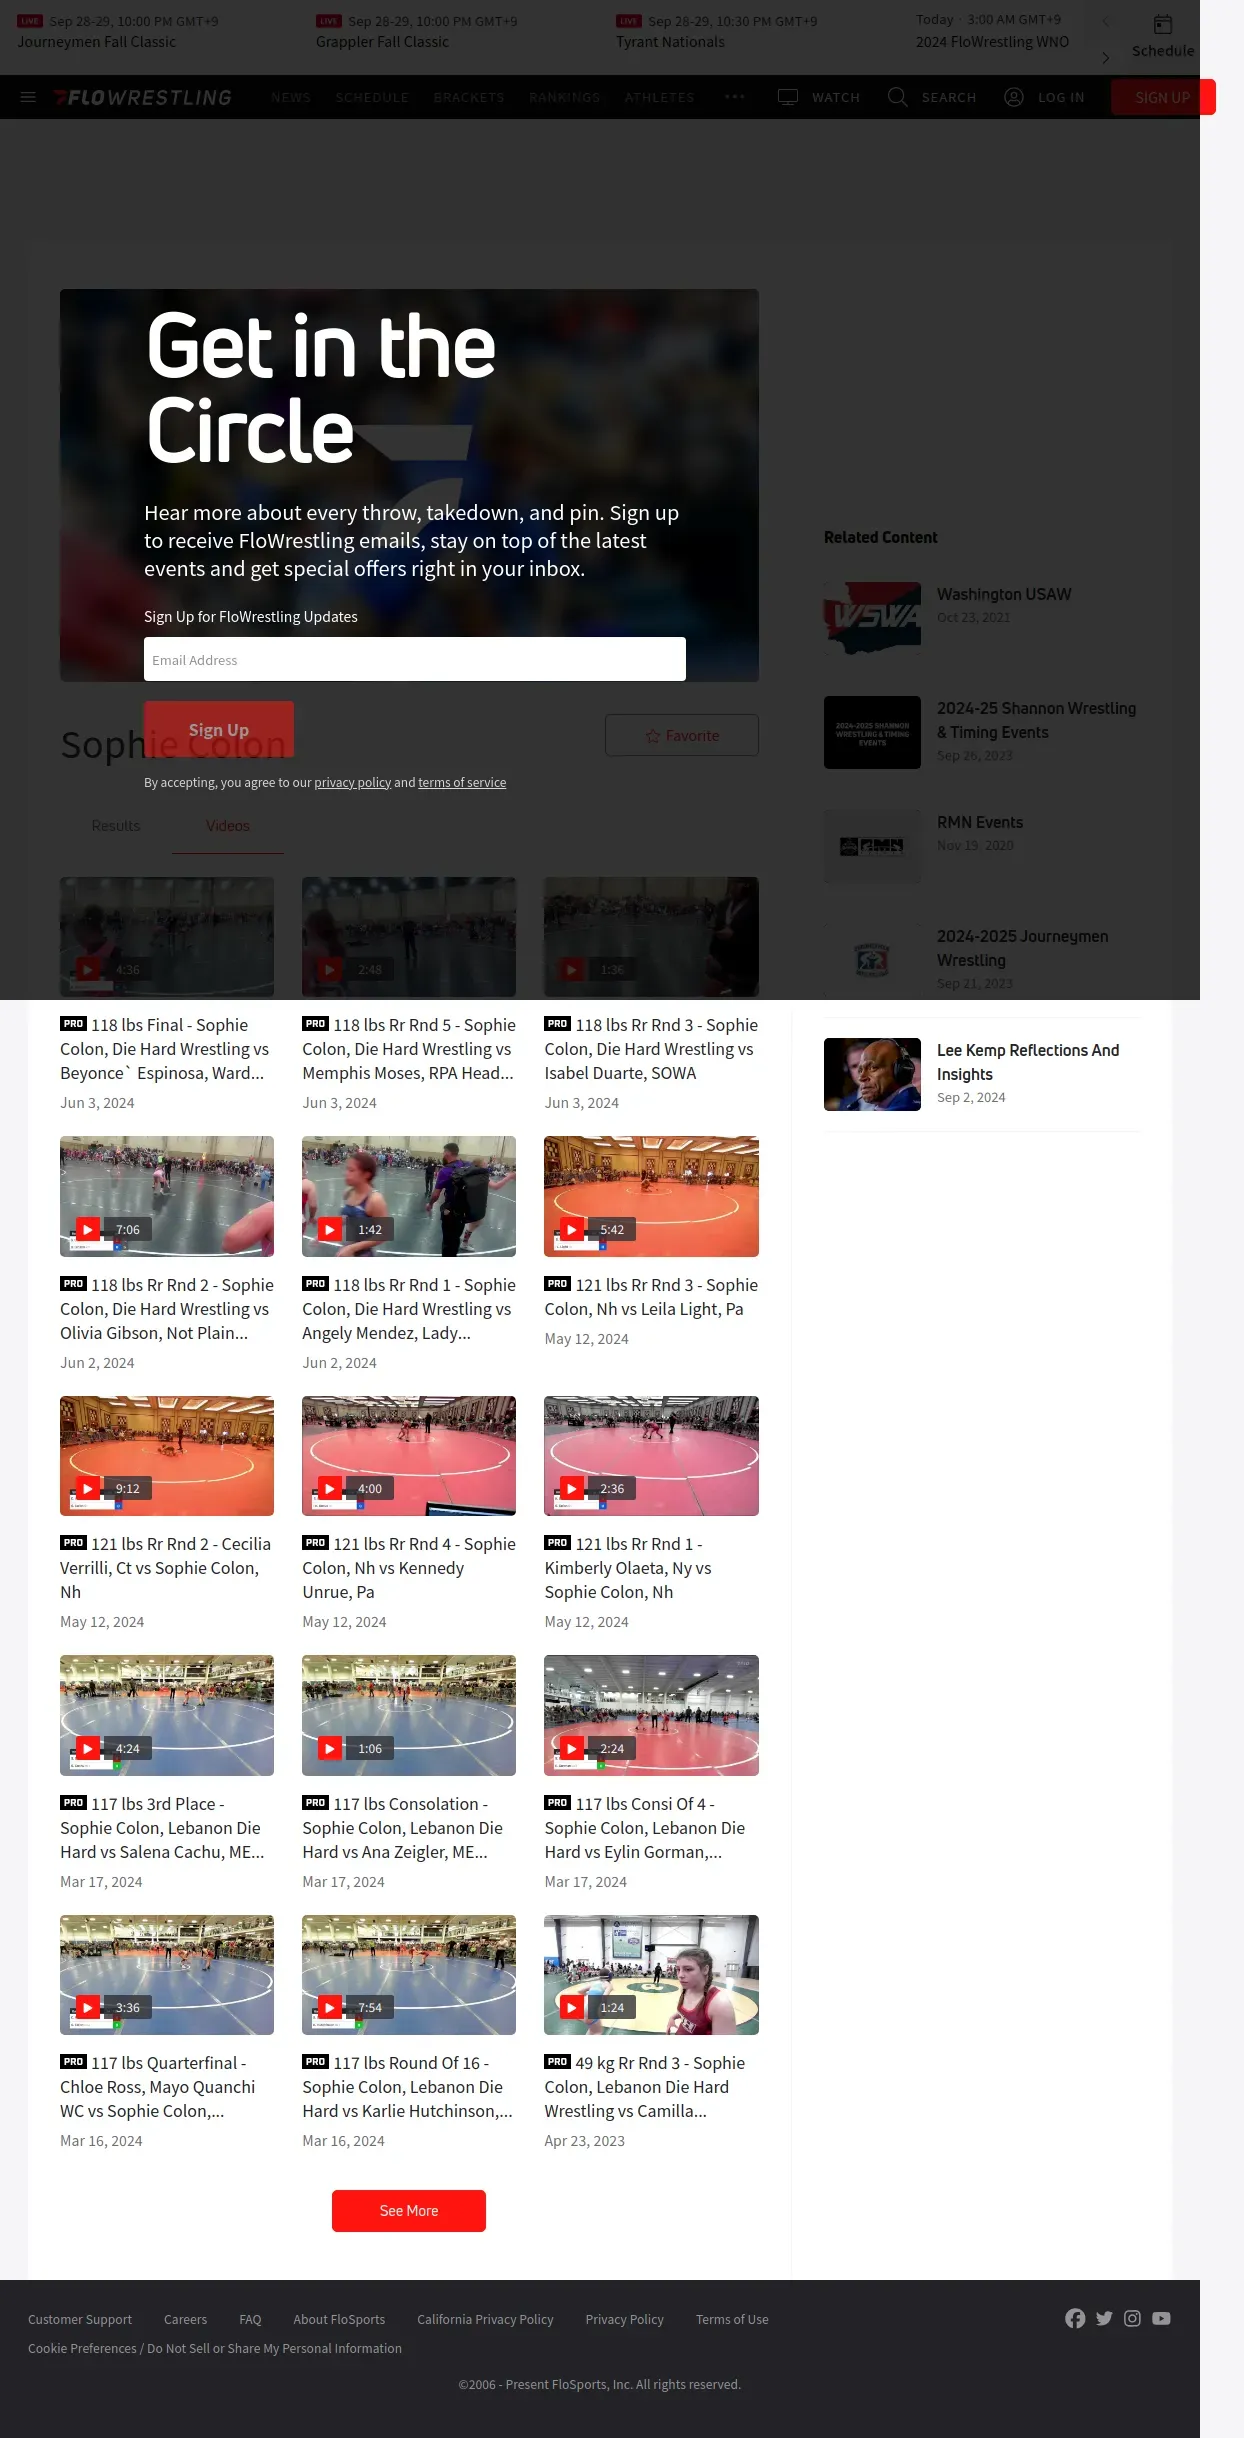
Task: Click the Favorite star button
Action: 682,735
